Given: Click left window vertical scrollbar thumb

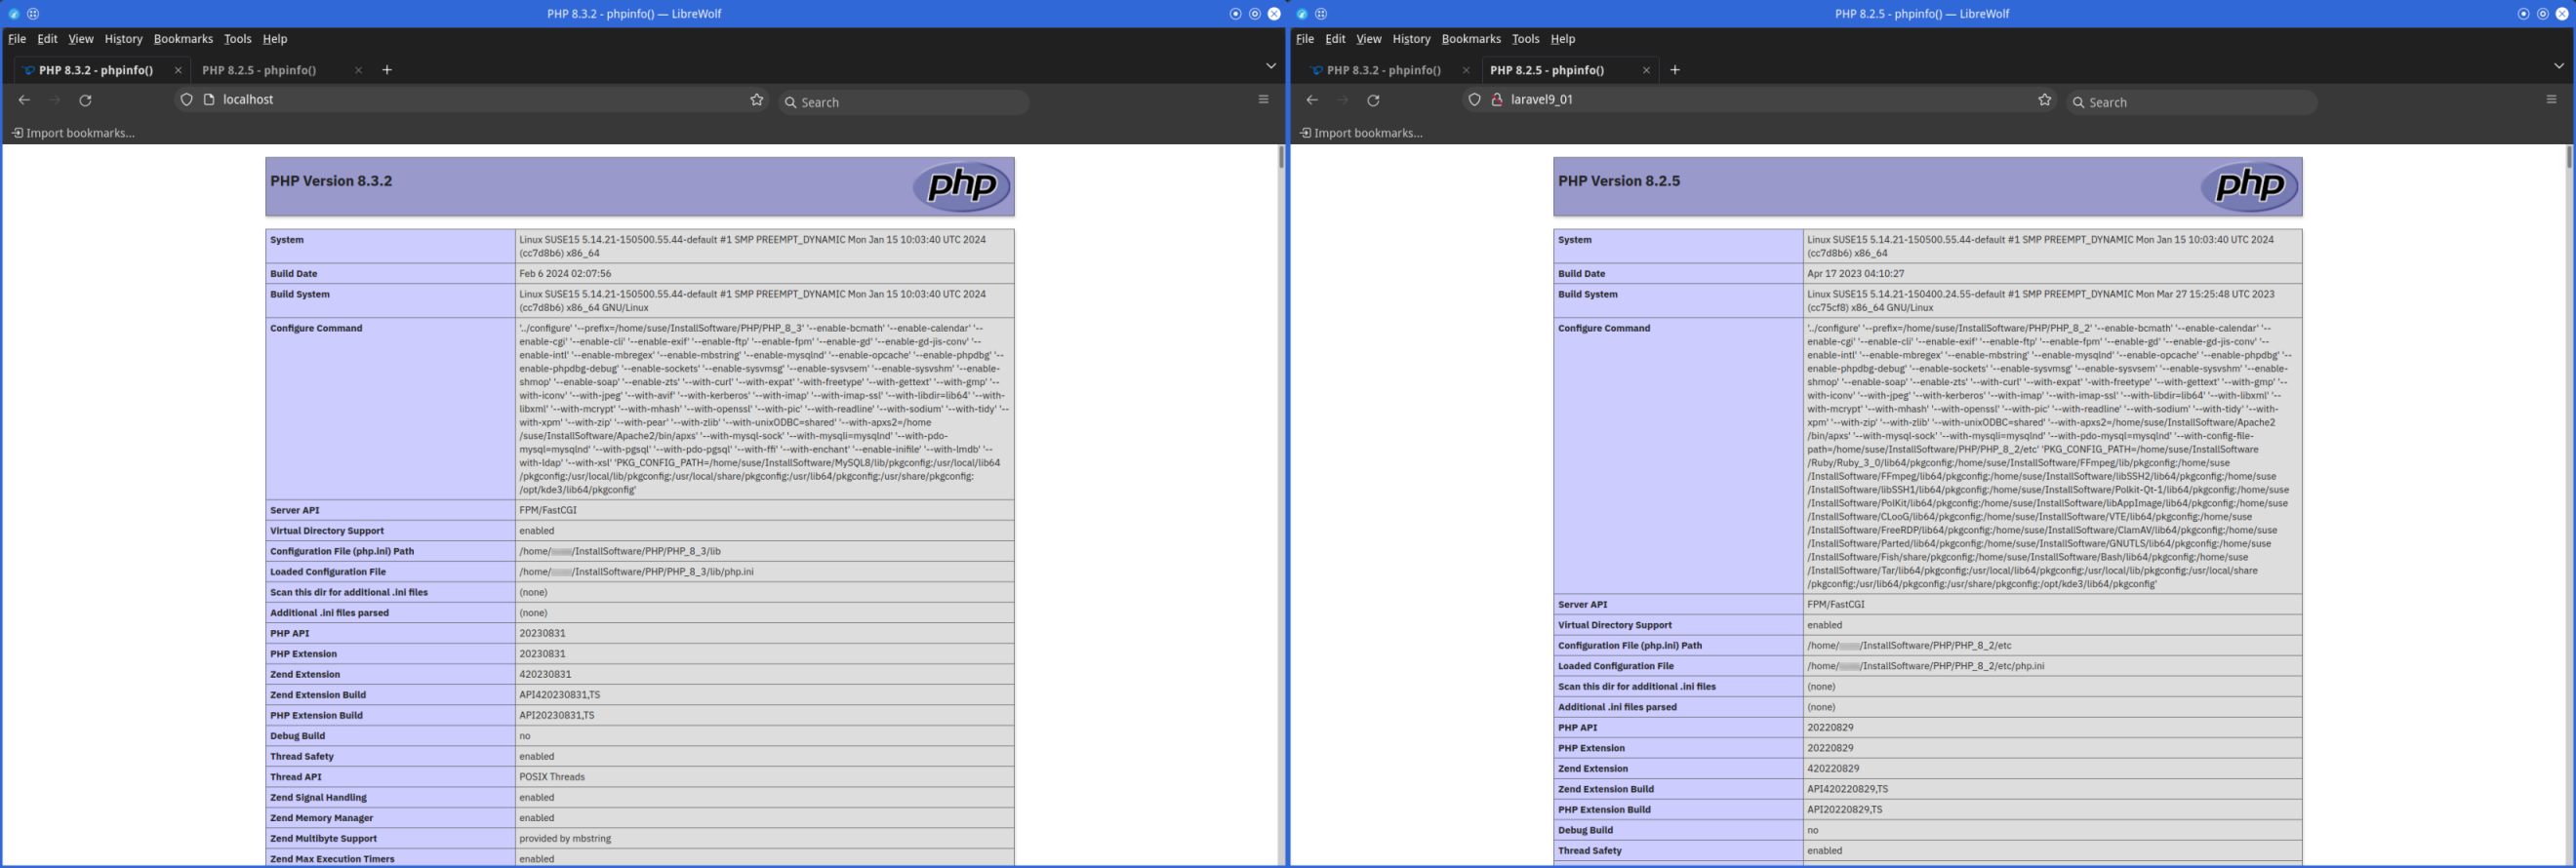Looking at the screenshot, I should (x=1281, y=157).
